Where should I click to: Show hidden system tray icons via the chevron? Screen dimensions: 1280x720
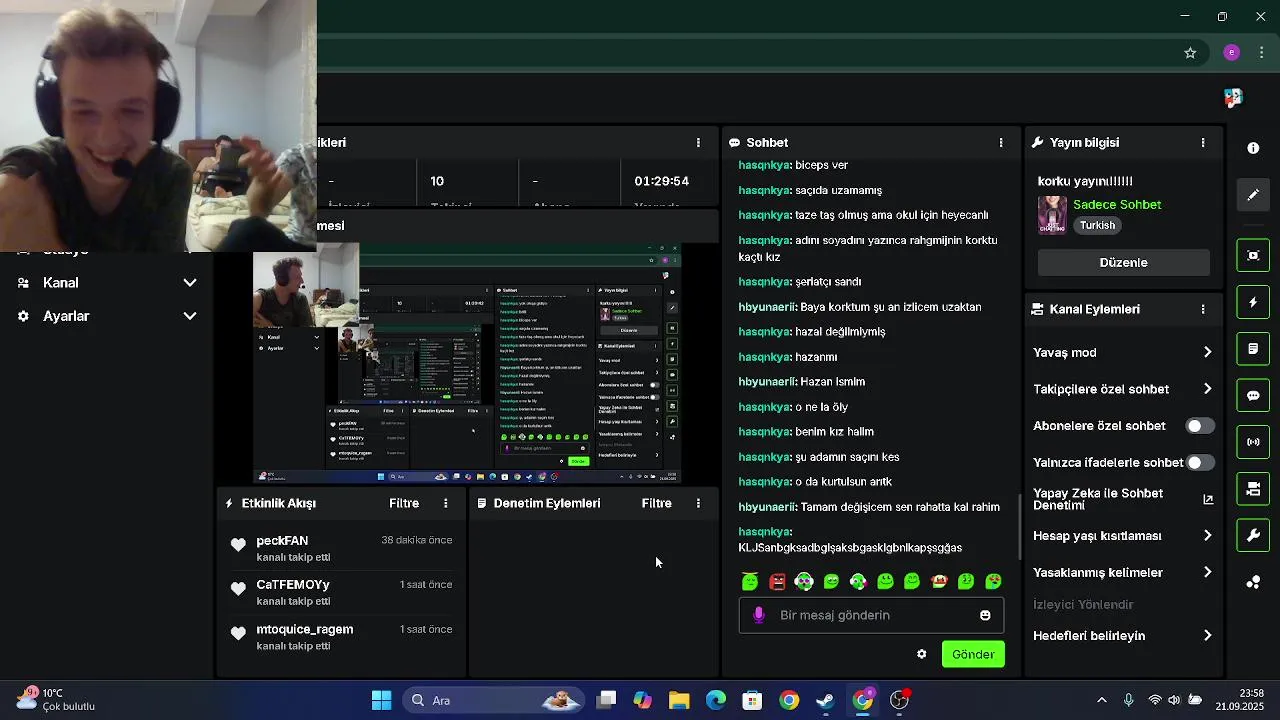1102,700
